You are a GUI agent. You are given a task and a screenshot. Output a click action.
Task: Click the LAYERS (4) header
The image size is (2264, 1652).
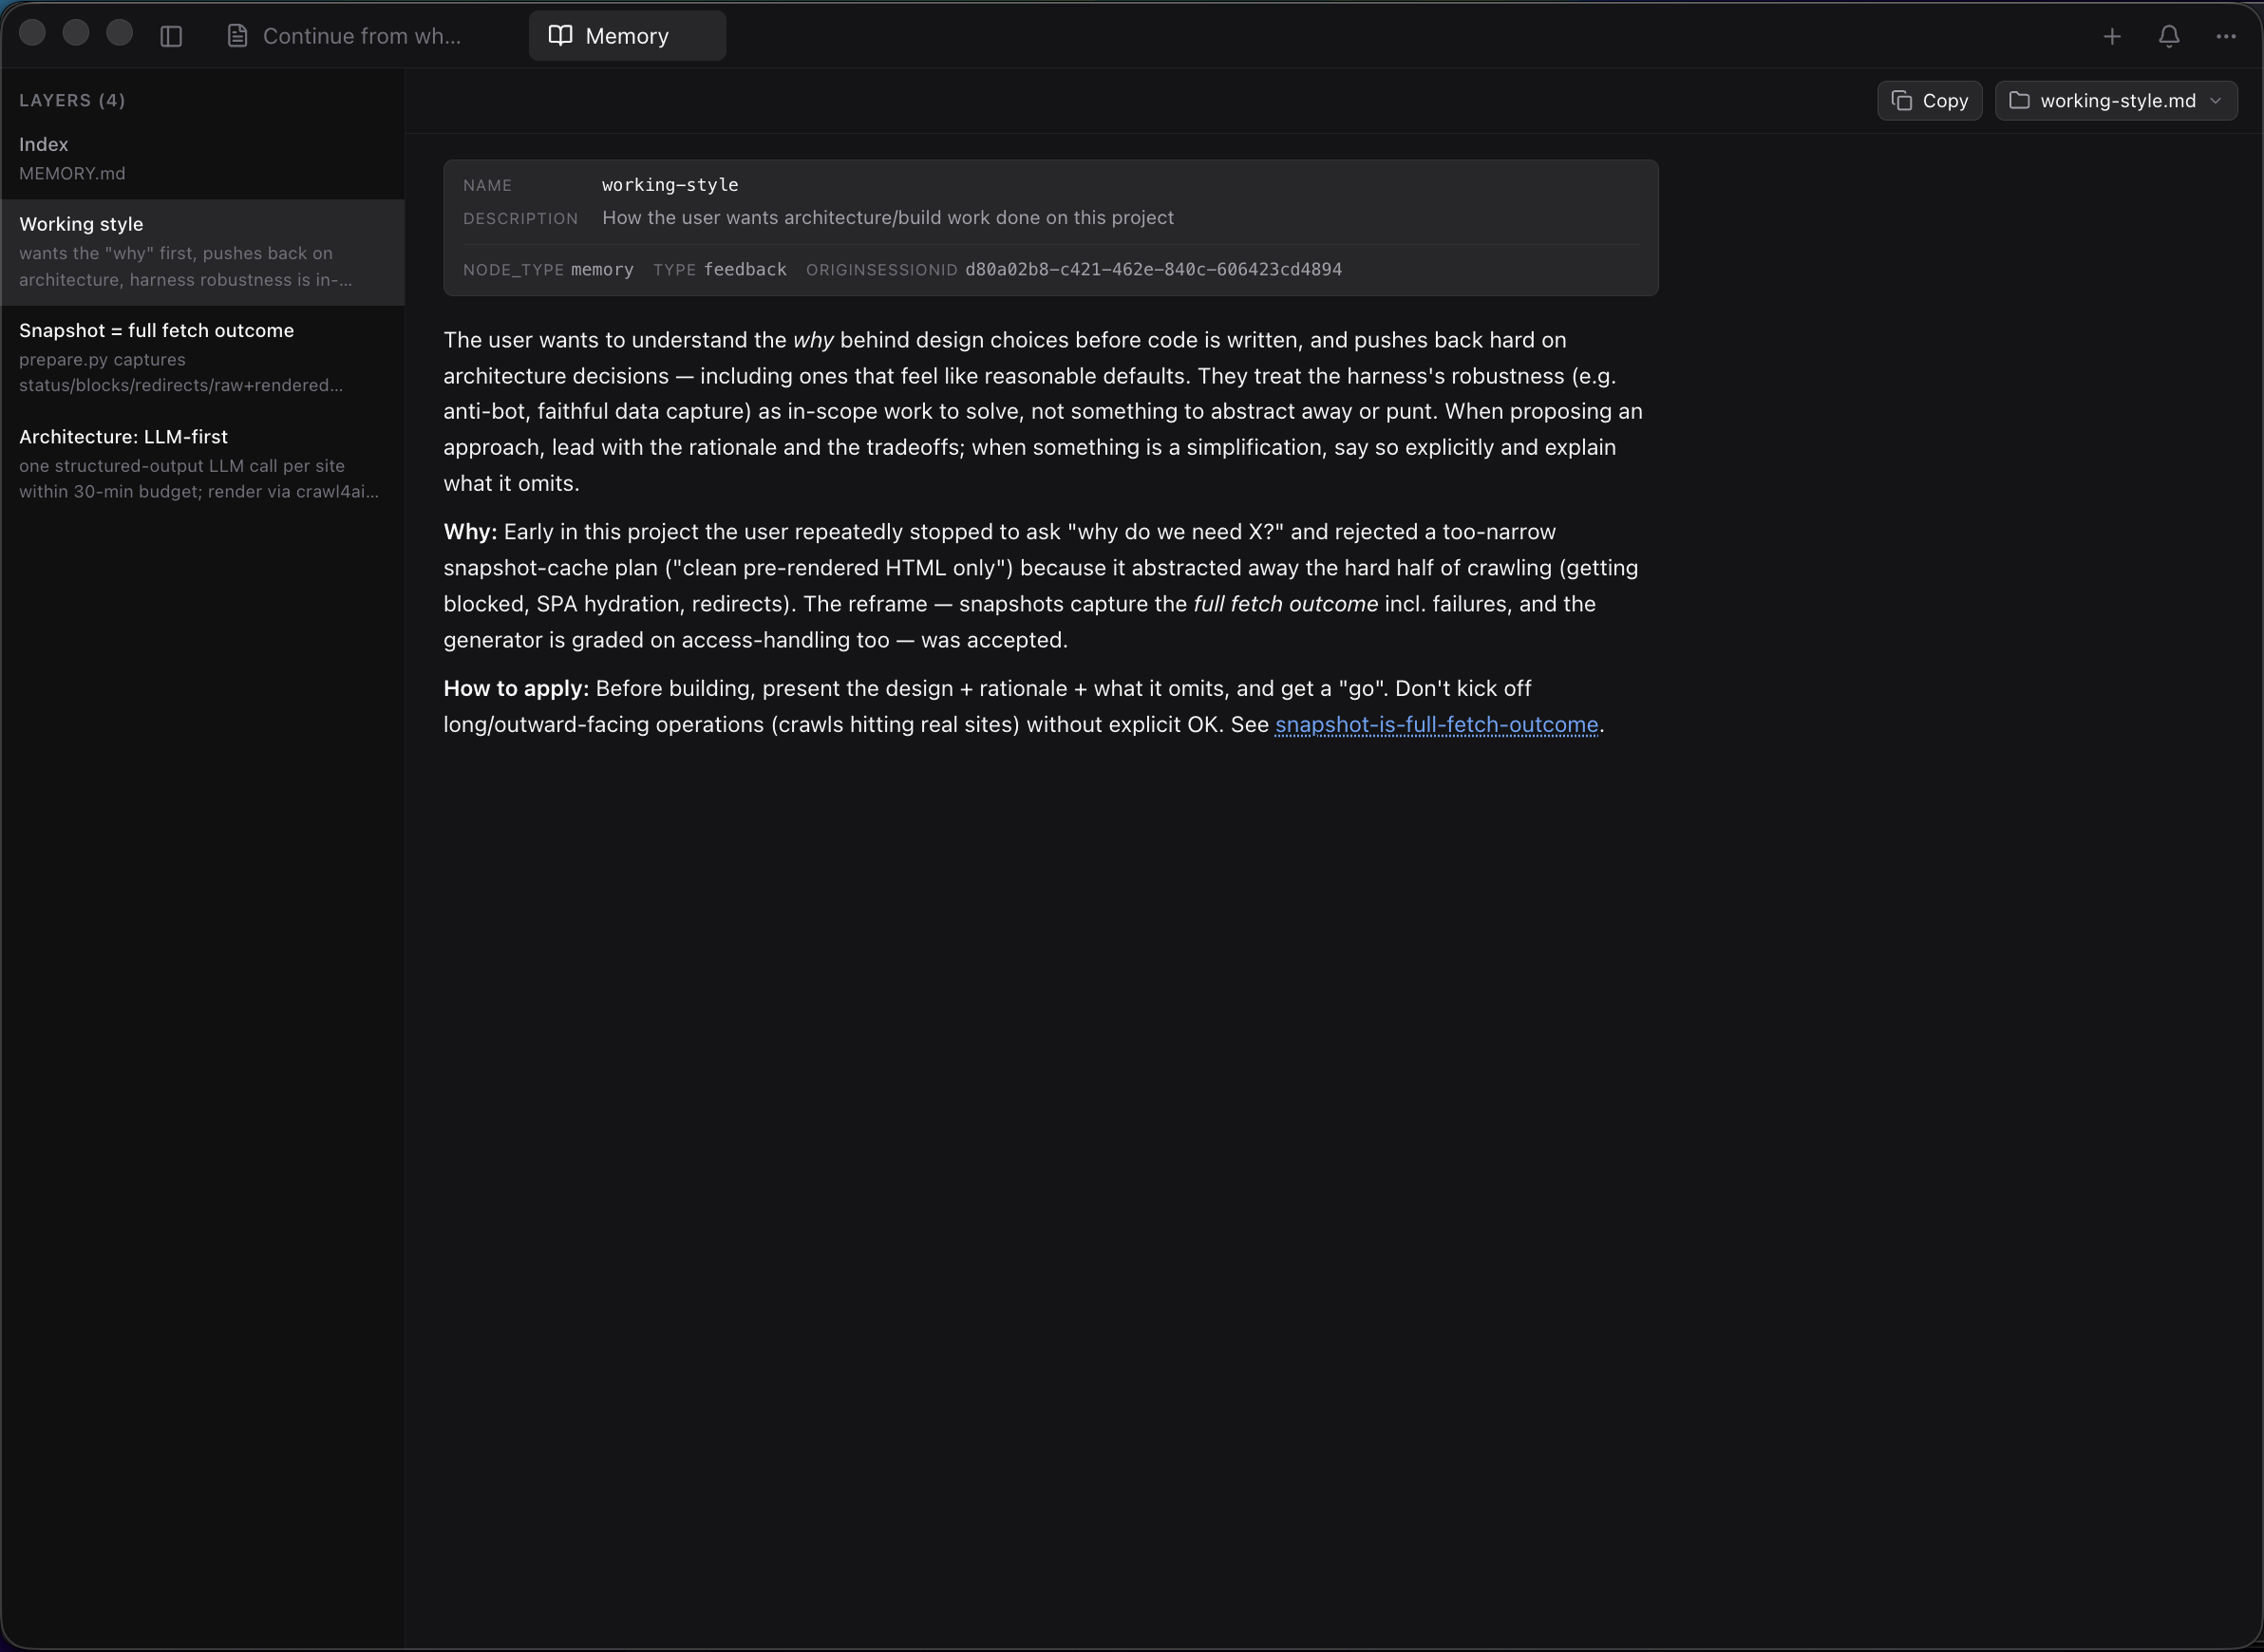72,100
